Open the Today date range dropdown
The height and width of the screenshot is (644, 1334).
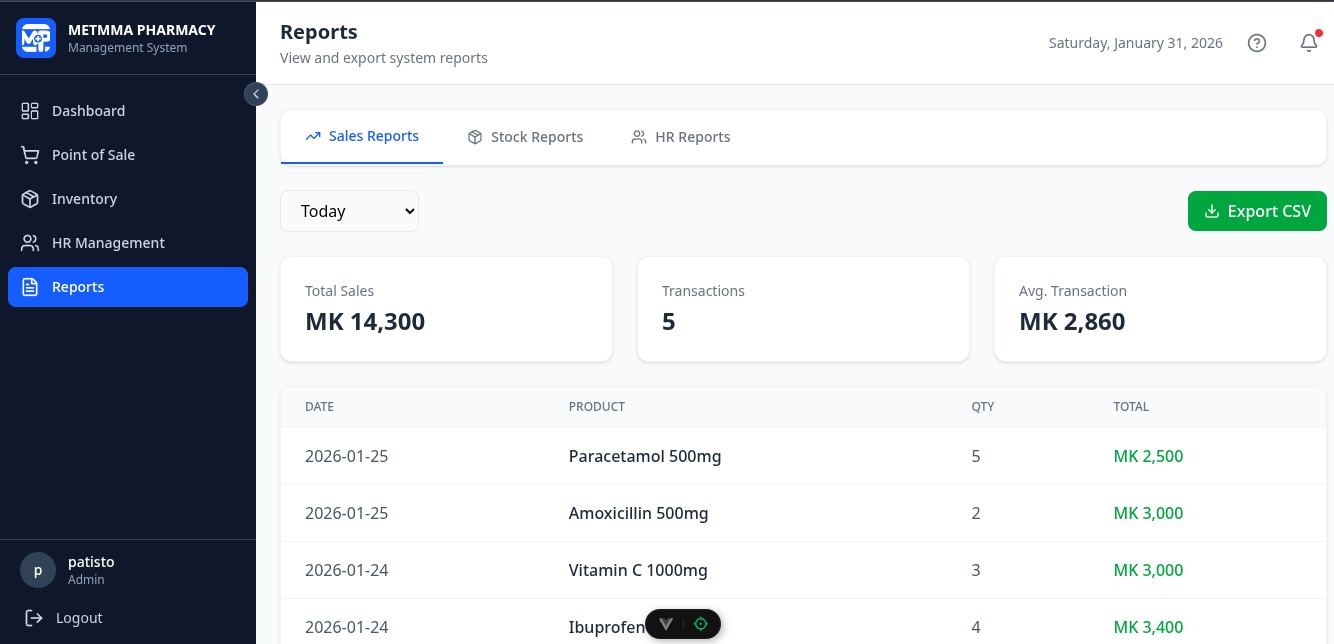(349, 211)
